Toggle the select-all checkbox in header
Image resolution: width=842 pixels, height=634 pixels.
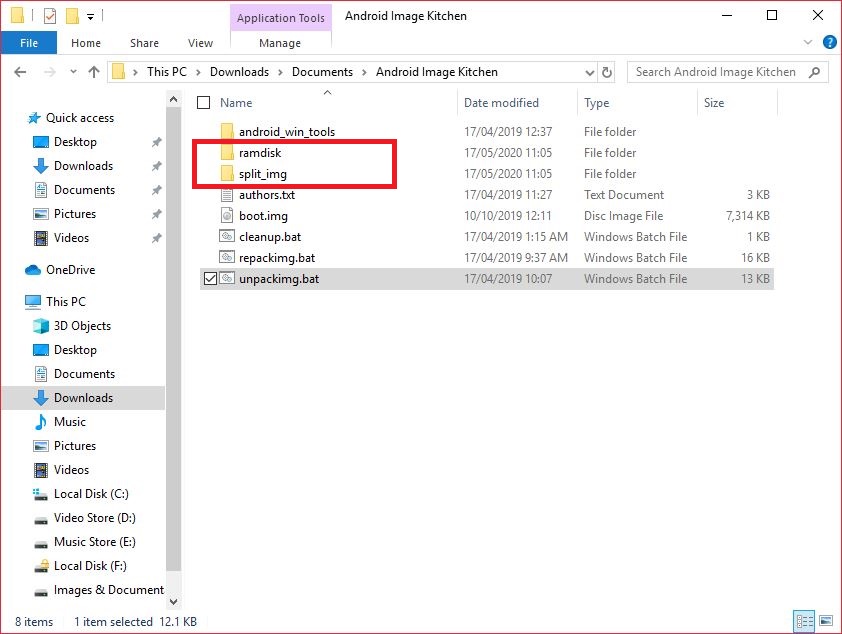(204, 103)
